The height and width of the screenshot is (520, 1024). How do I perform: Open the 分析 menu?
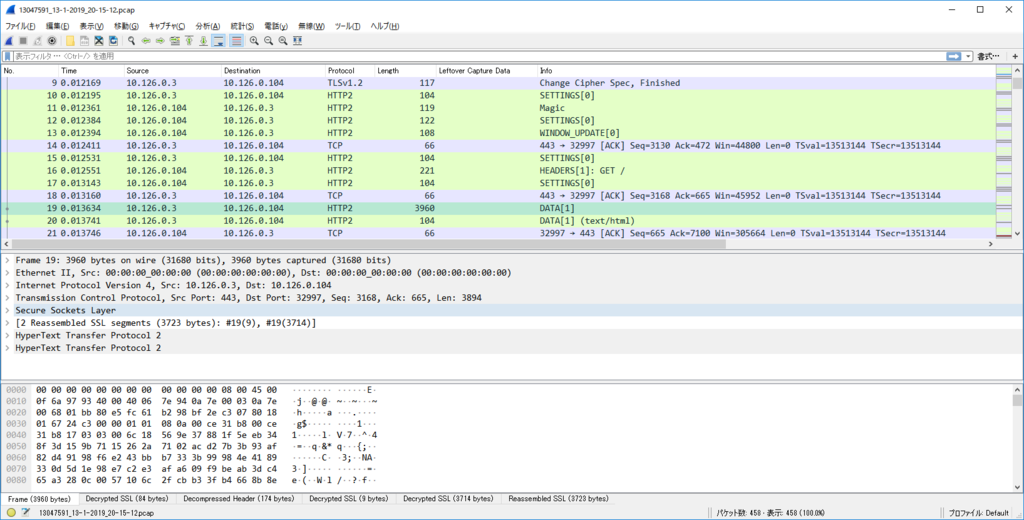207,26
